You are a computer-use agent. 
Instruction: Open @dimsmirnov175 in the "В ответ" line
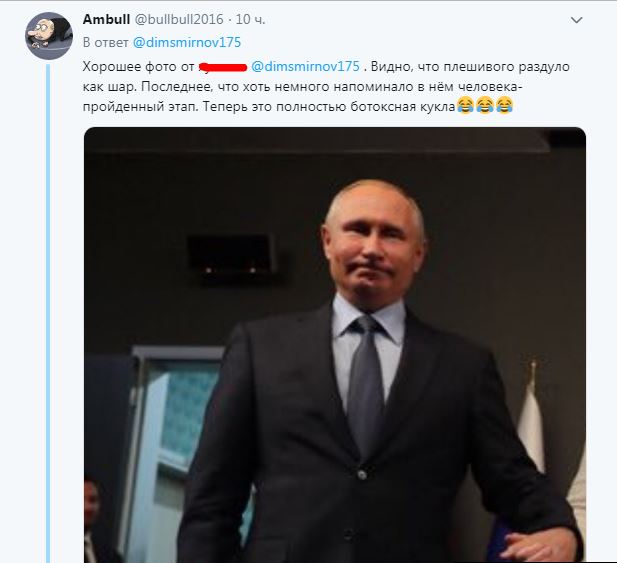[x=186, y=42]
